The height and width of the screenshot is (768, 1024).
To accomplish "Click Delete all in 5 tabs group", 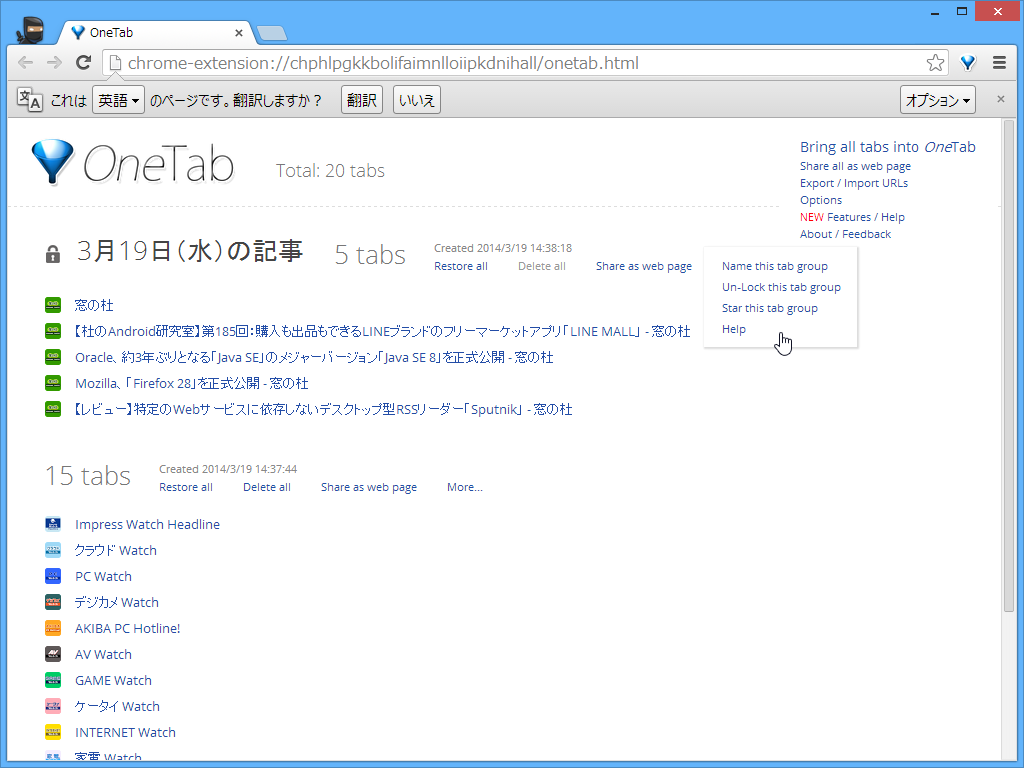I will pos(541,266).
